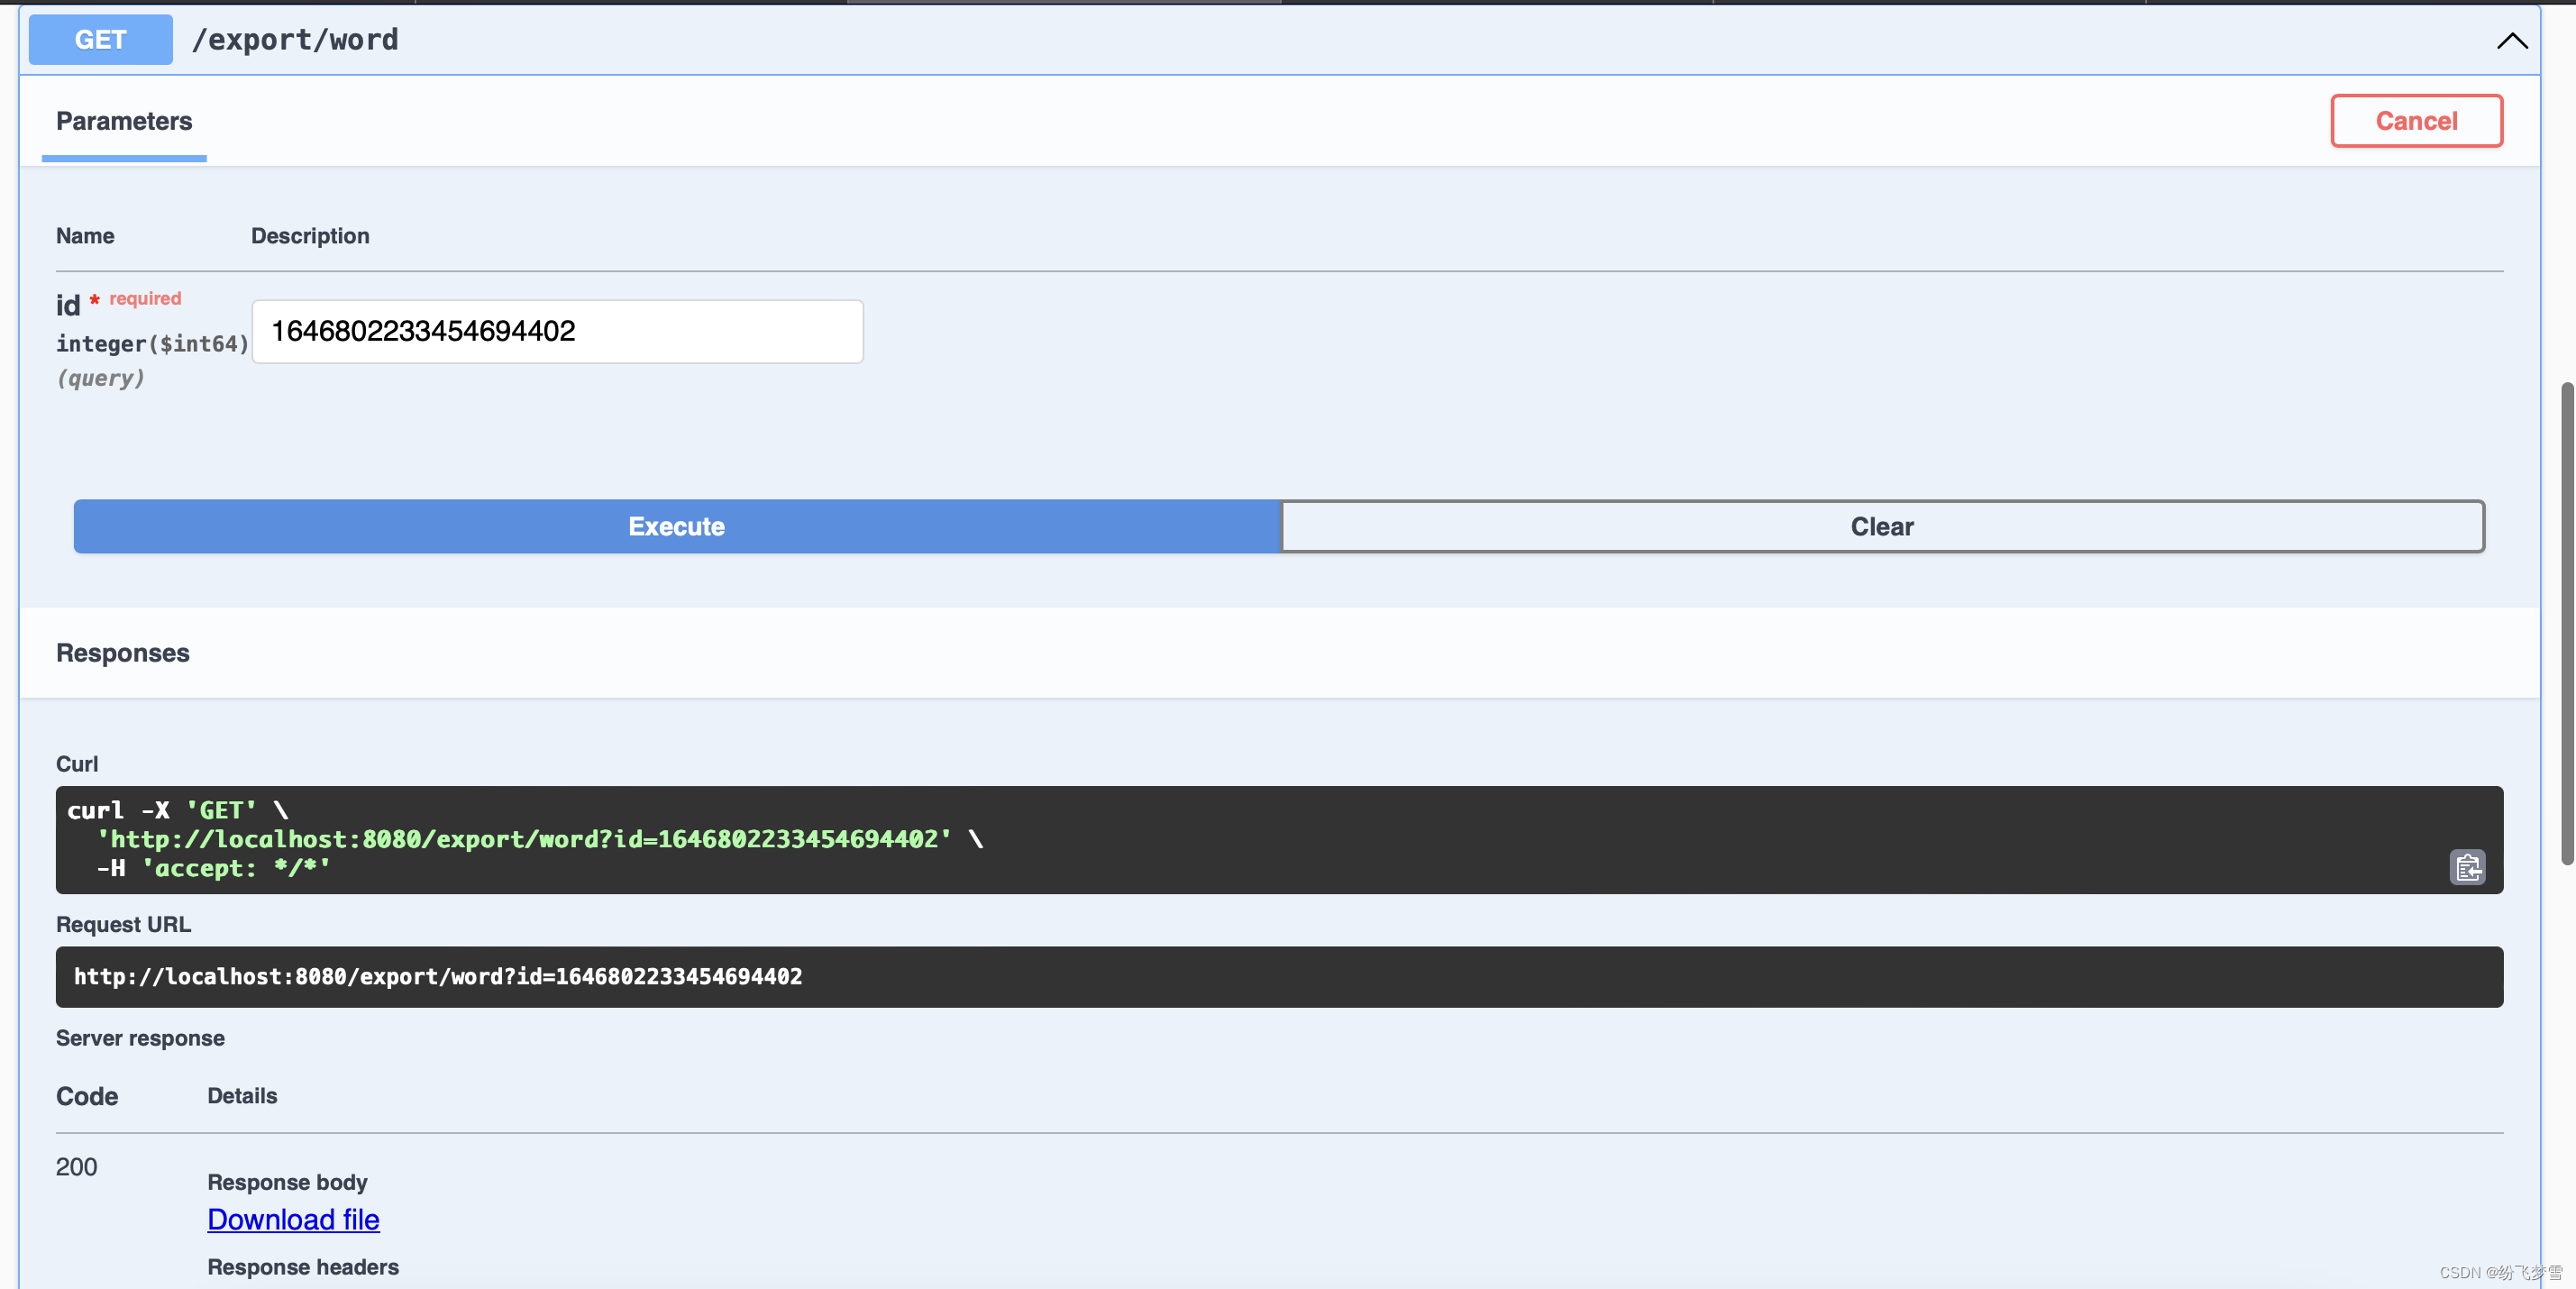Click the Response headers label
The image size is (2576, 1289).
click(303, 1267)
